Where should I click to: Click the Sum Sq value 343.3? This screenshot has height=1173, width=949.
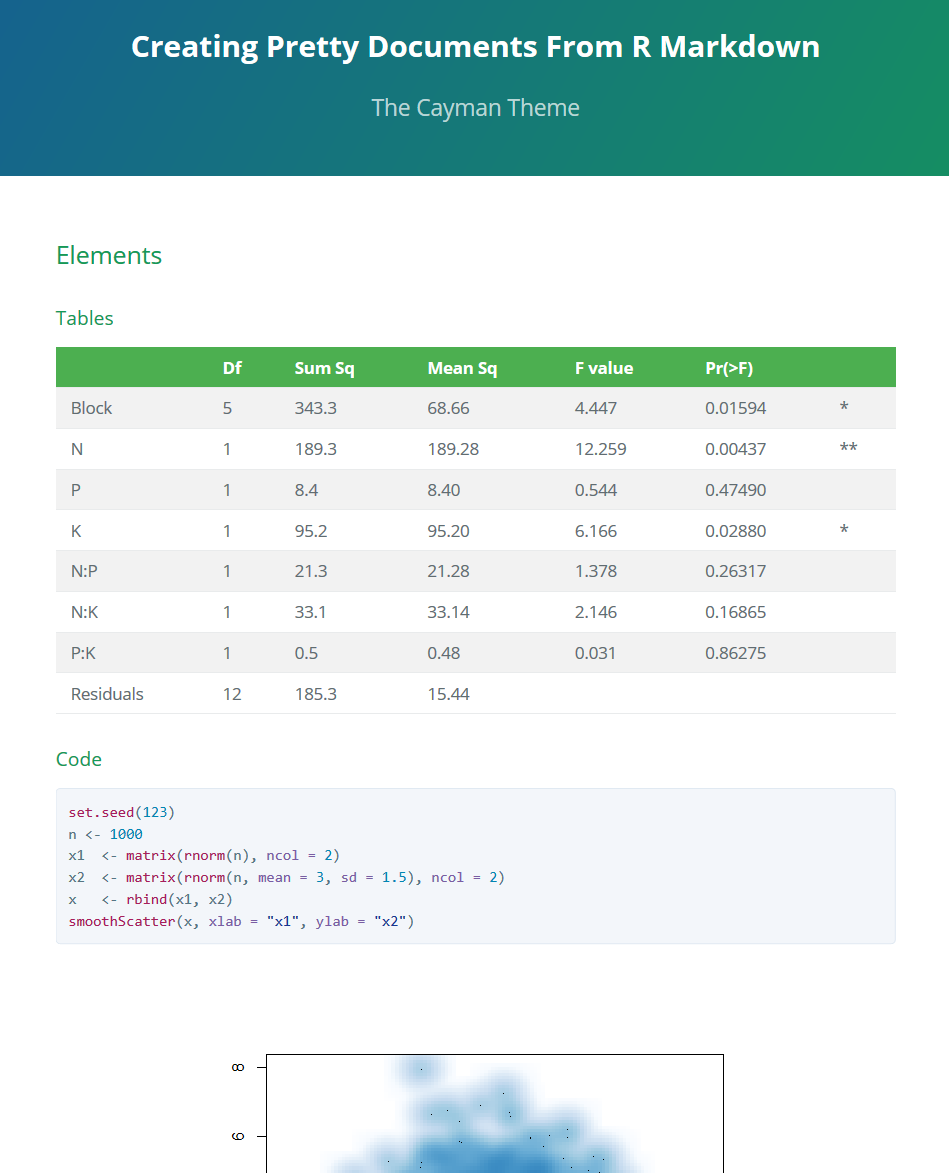click(x=316, y=408)
